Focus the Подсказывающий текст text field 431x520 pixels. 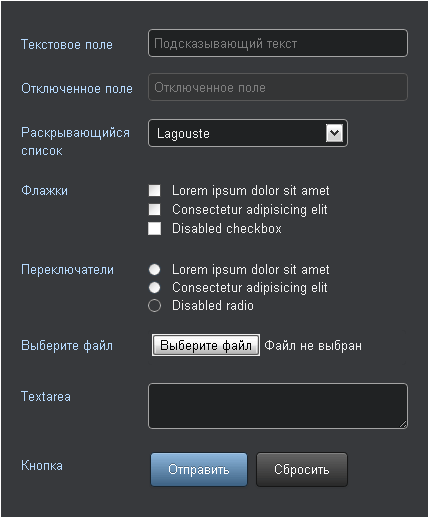point(278,43)
